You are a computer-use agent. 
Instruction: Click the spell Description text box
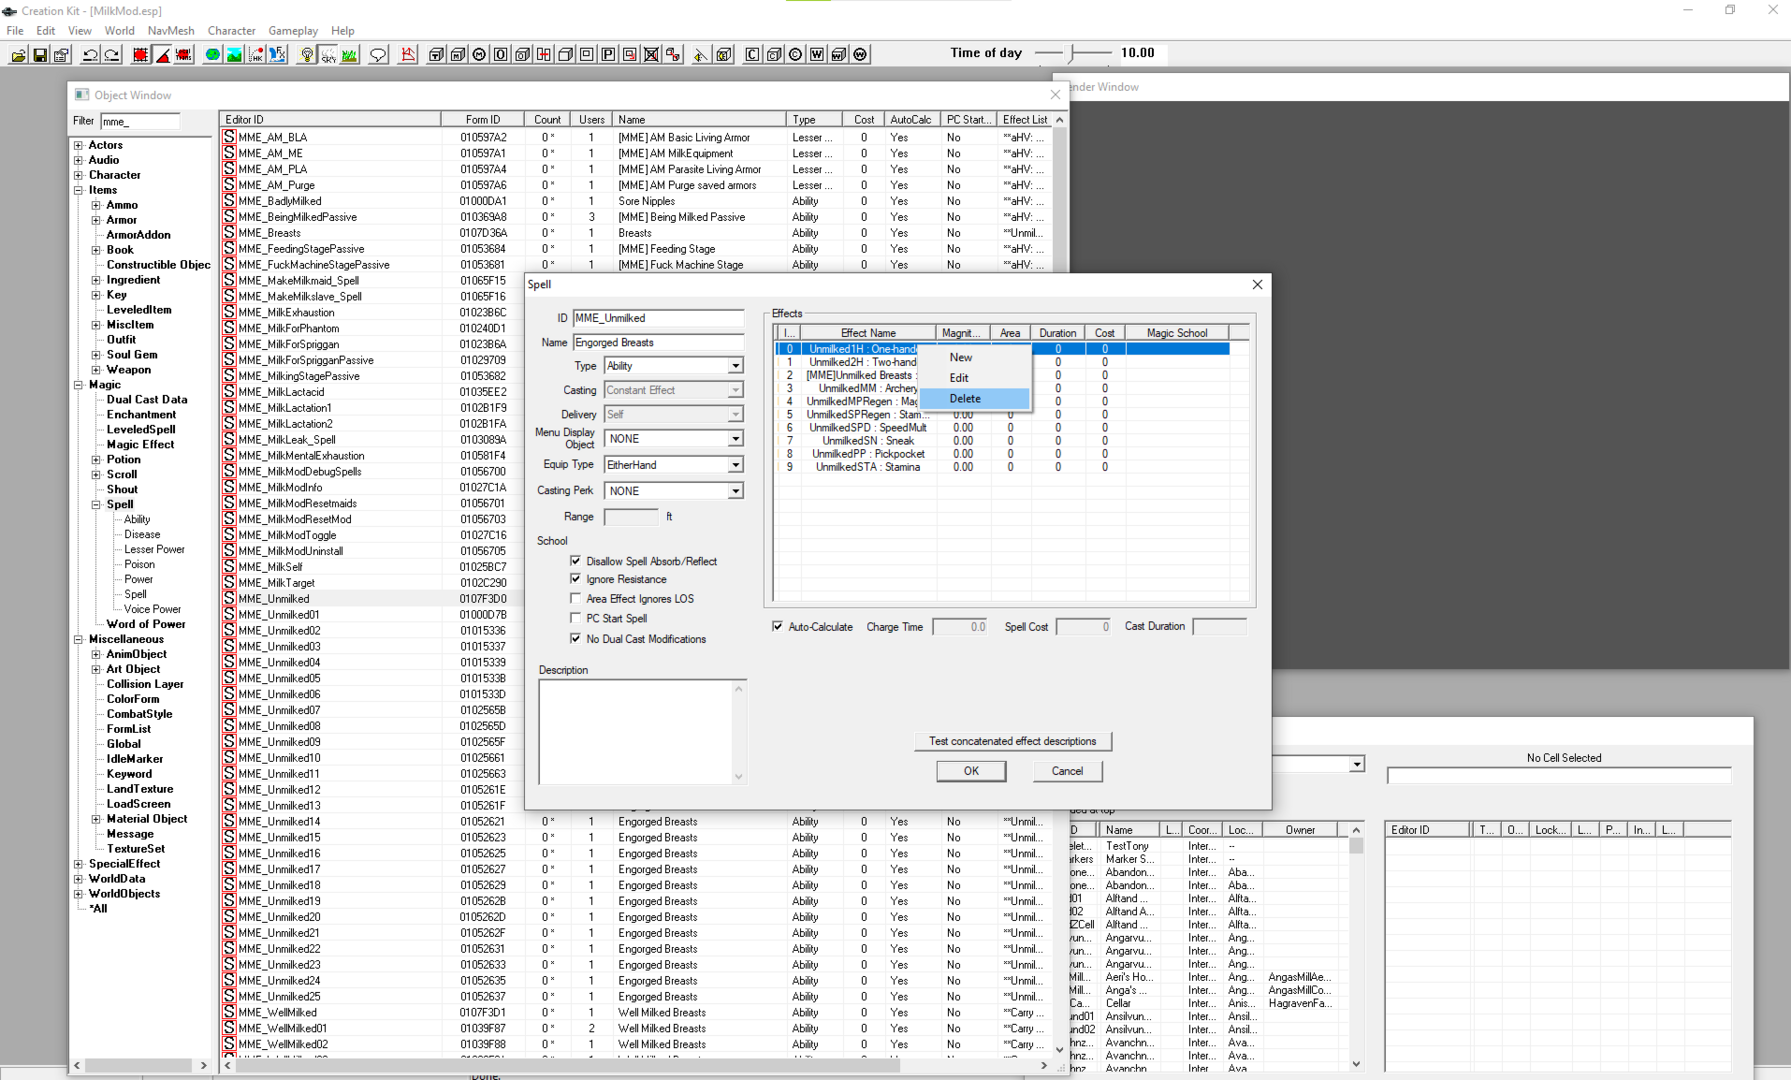pos(636,732)
